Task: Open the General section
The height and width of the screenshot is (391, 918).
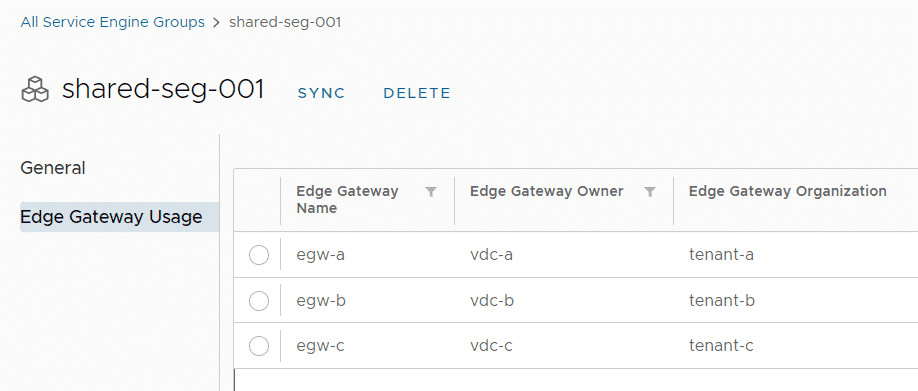Action: click(53, 168)
